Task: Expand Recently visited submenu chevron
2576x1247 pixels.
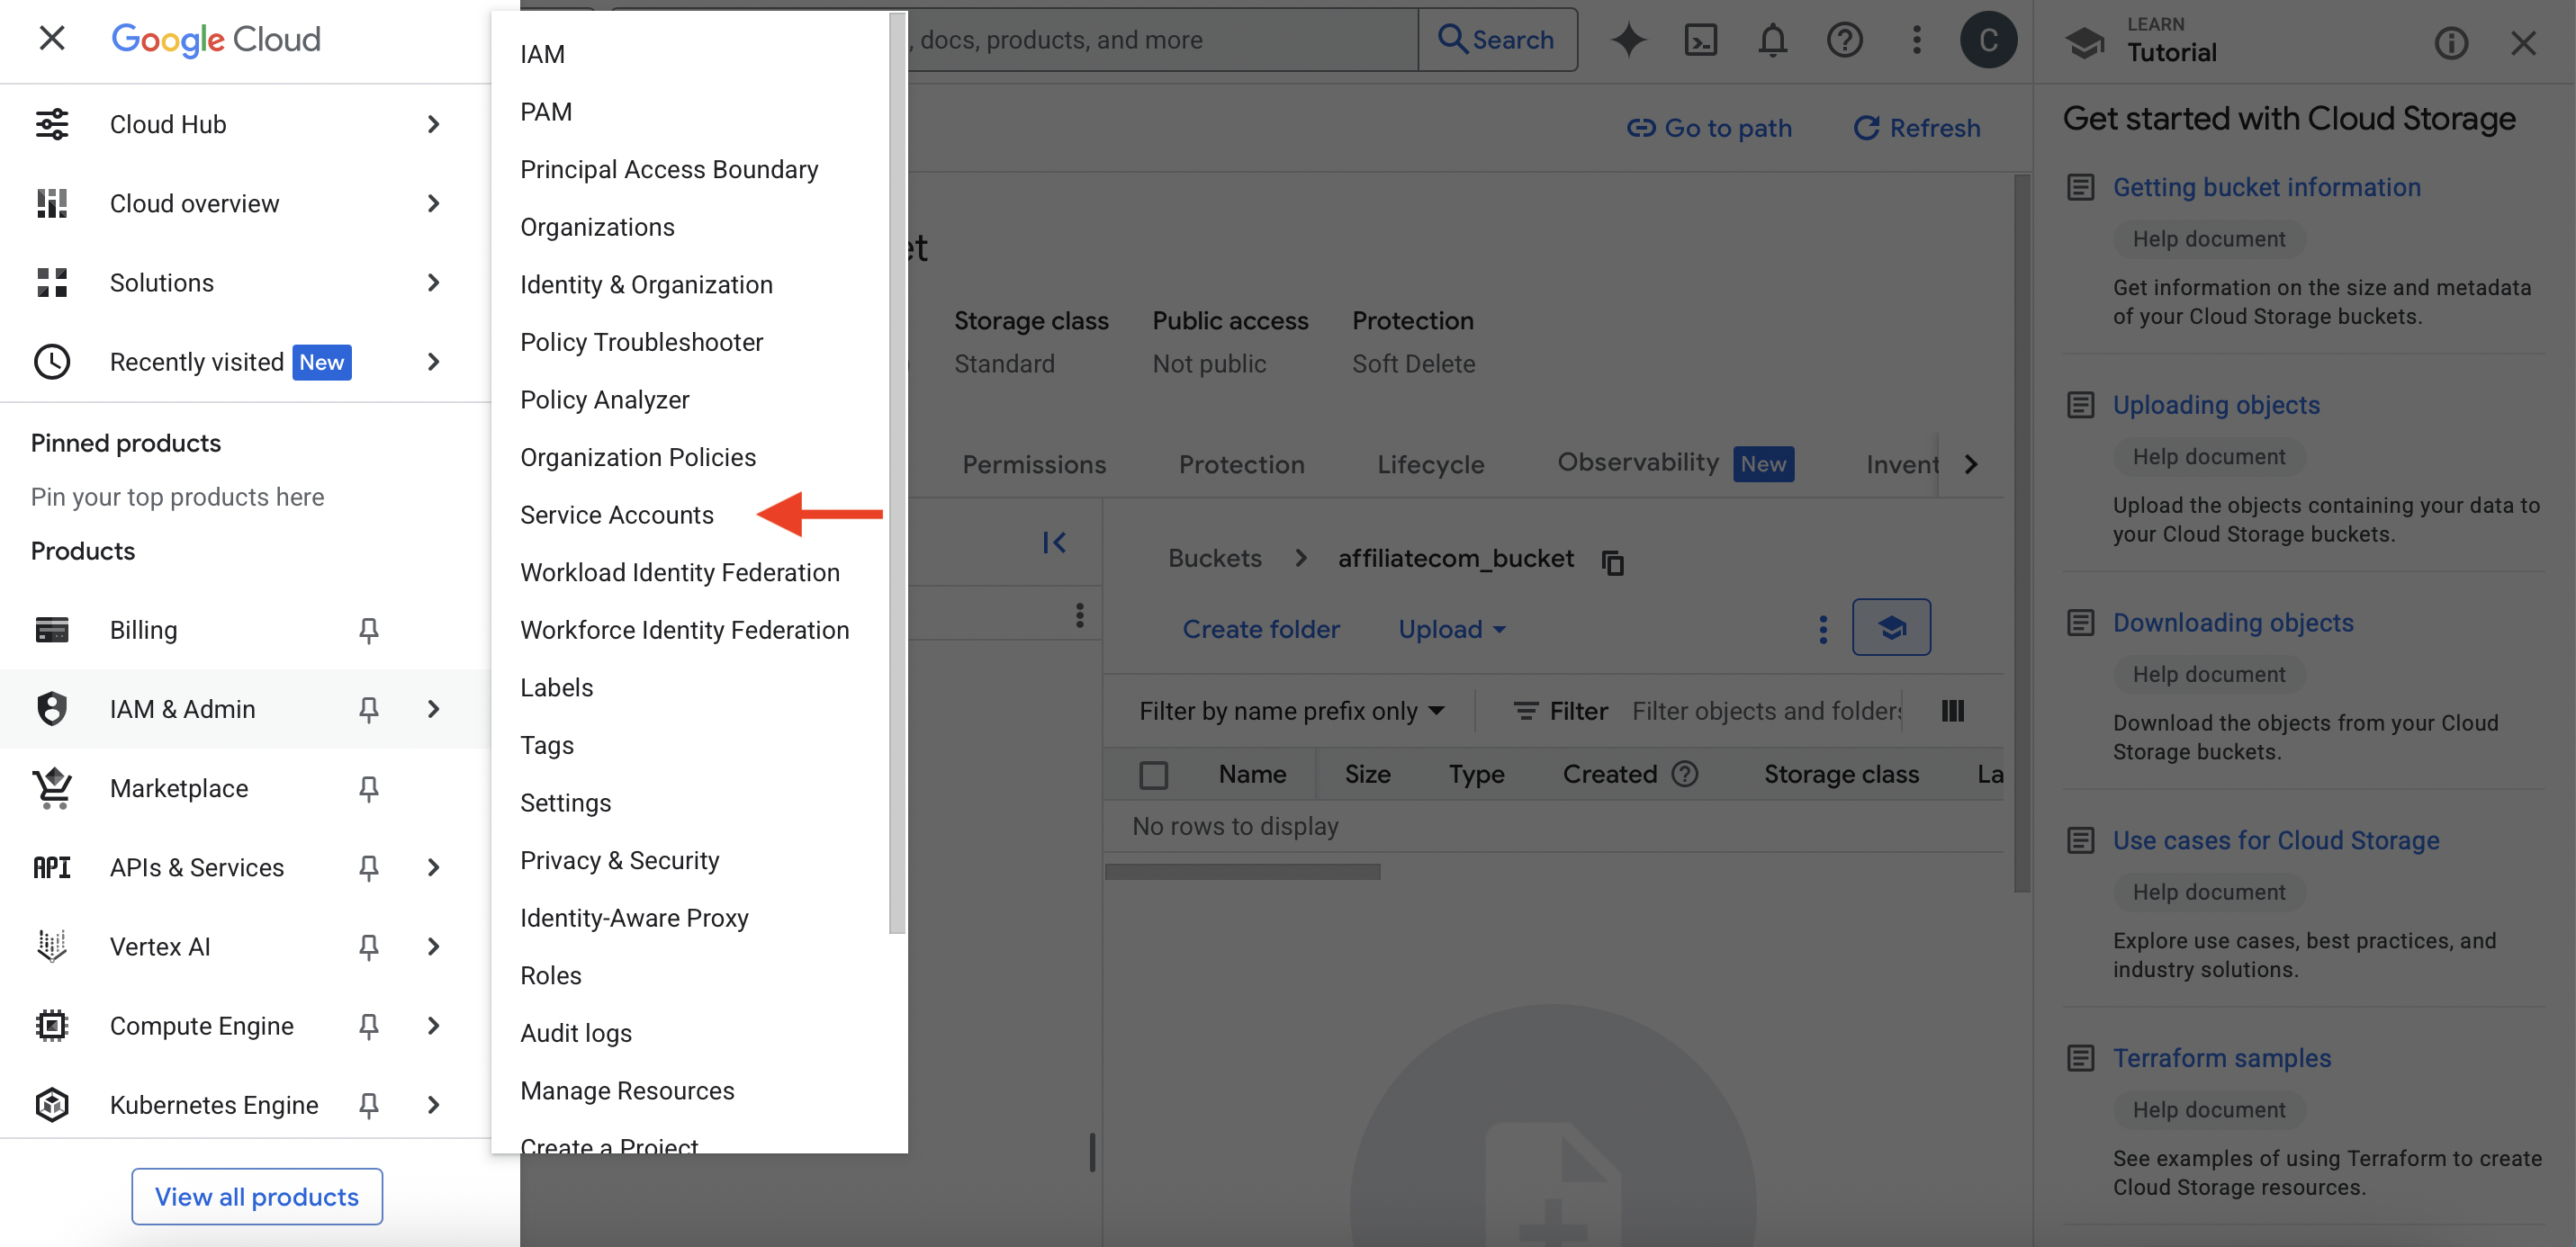Action: (433, 362)
